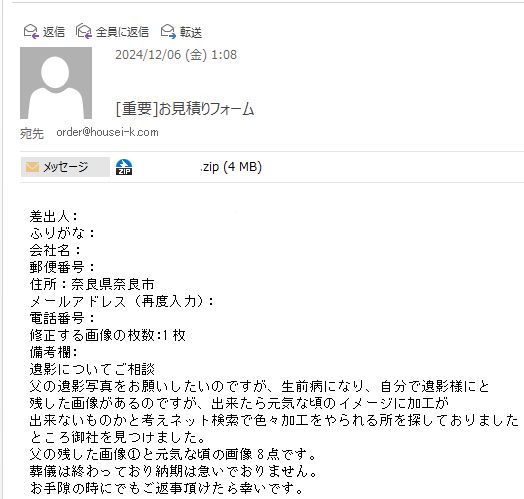This screenshot has width=524, height=499.
Task: Click the final line お手隙の時にでも
Action: (166, 488)
